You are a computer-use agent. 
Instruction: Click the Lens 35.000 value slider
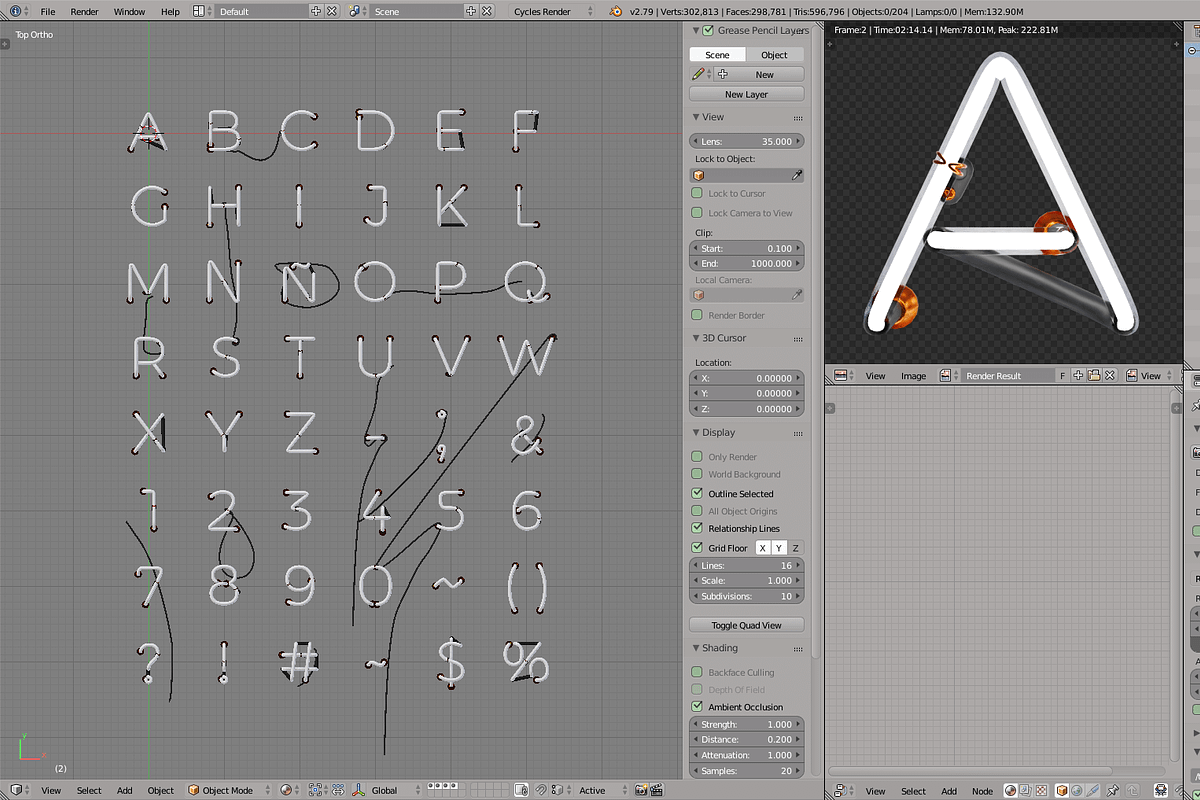point(747,141)
